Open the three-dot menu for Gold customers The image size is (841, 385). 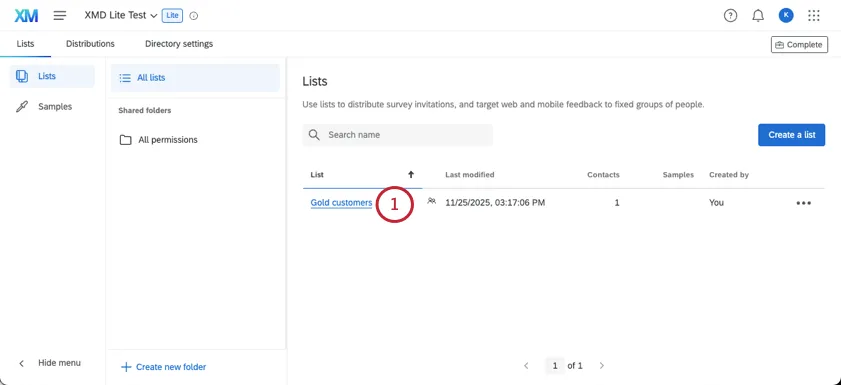[x=803, y=203]
